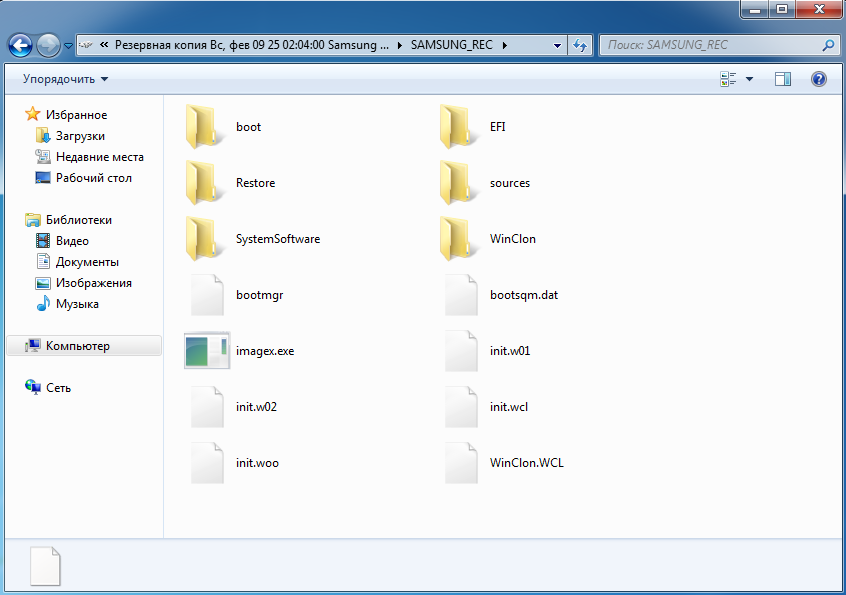846x595 pixels.
Task: Click the Back navigation arrow
Action: click(21, 45)
